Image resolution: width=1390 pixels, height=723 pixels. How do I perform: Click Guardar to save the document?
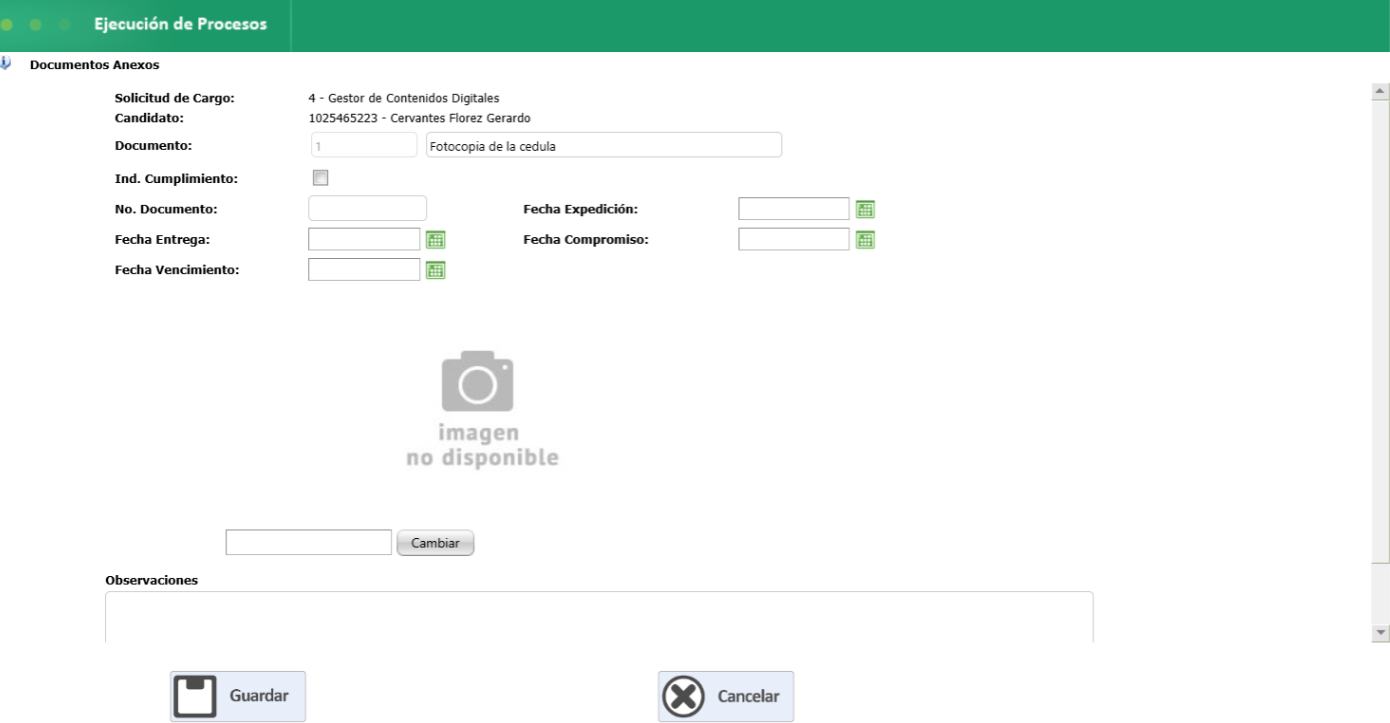238,696
